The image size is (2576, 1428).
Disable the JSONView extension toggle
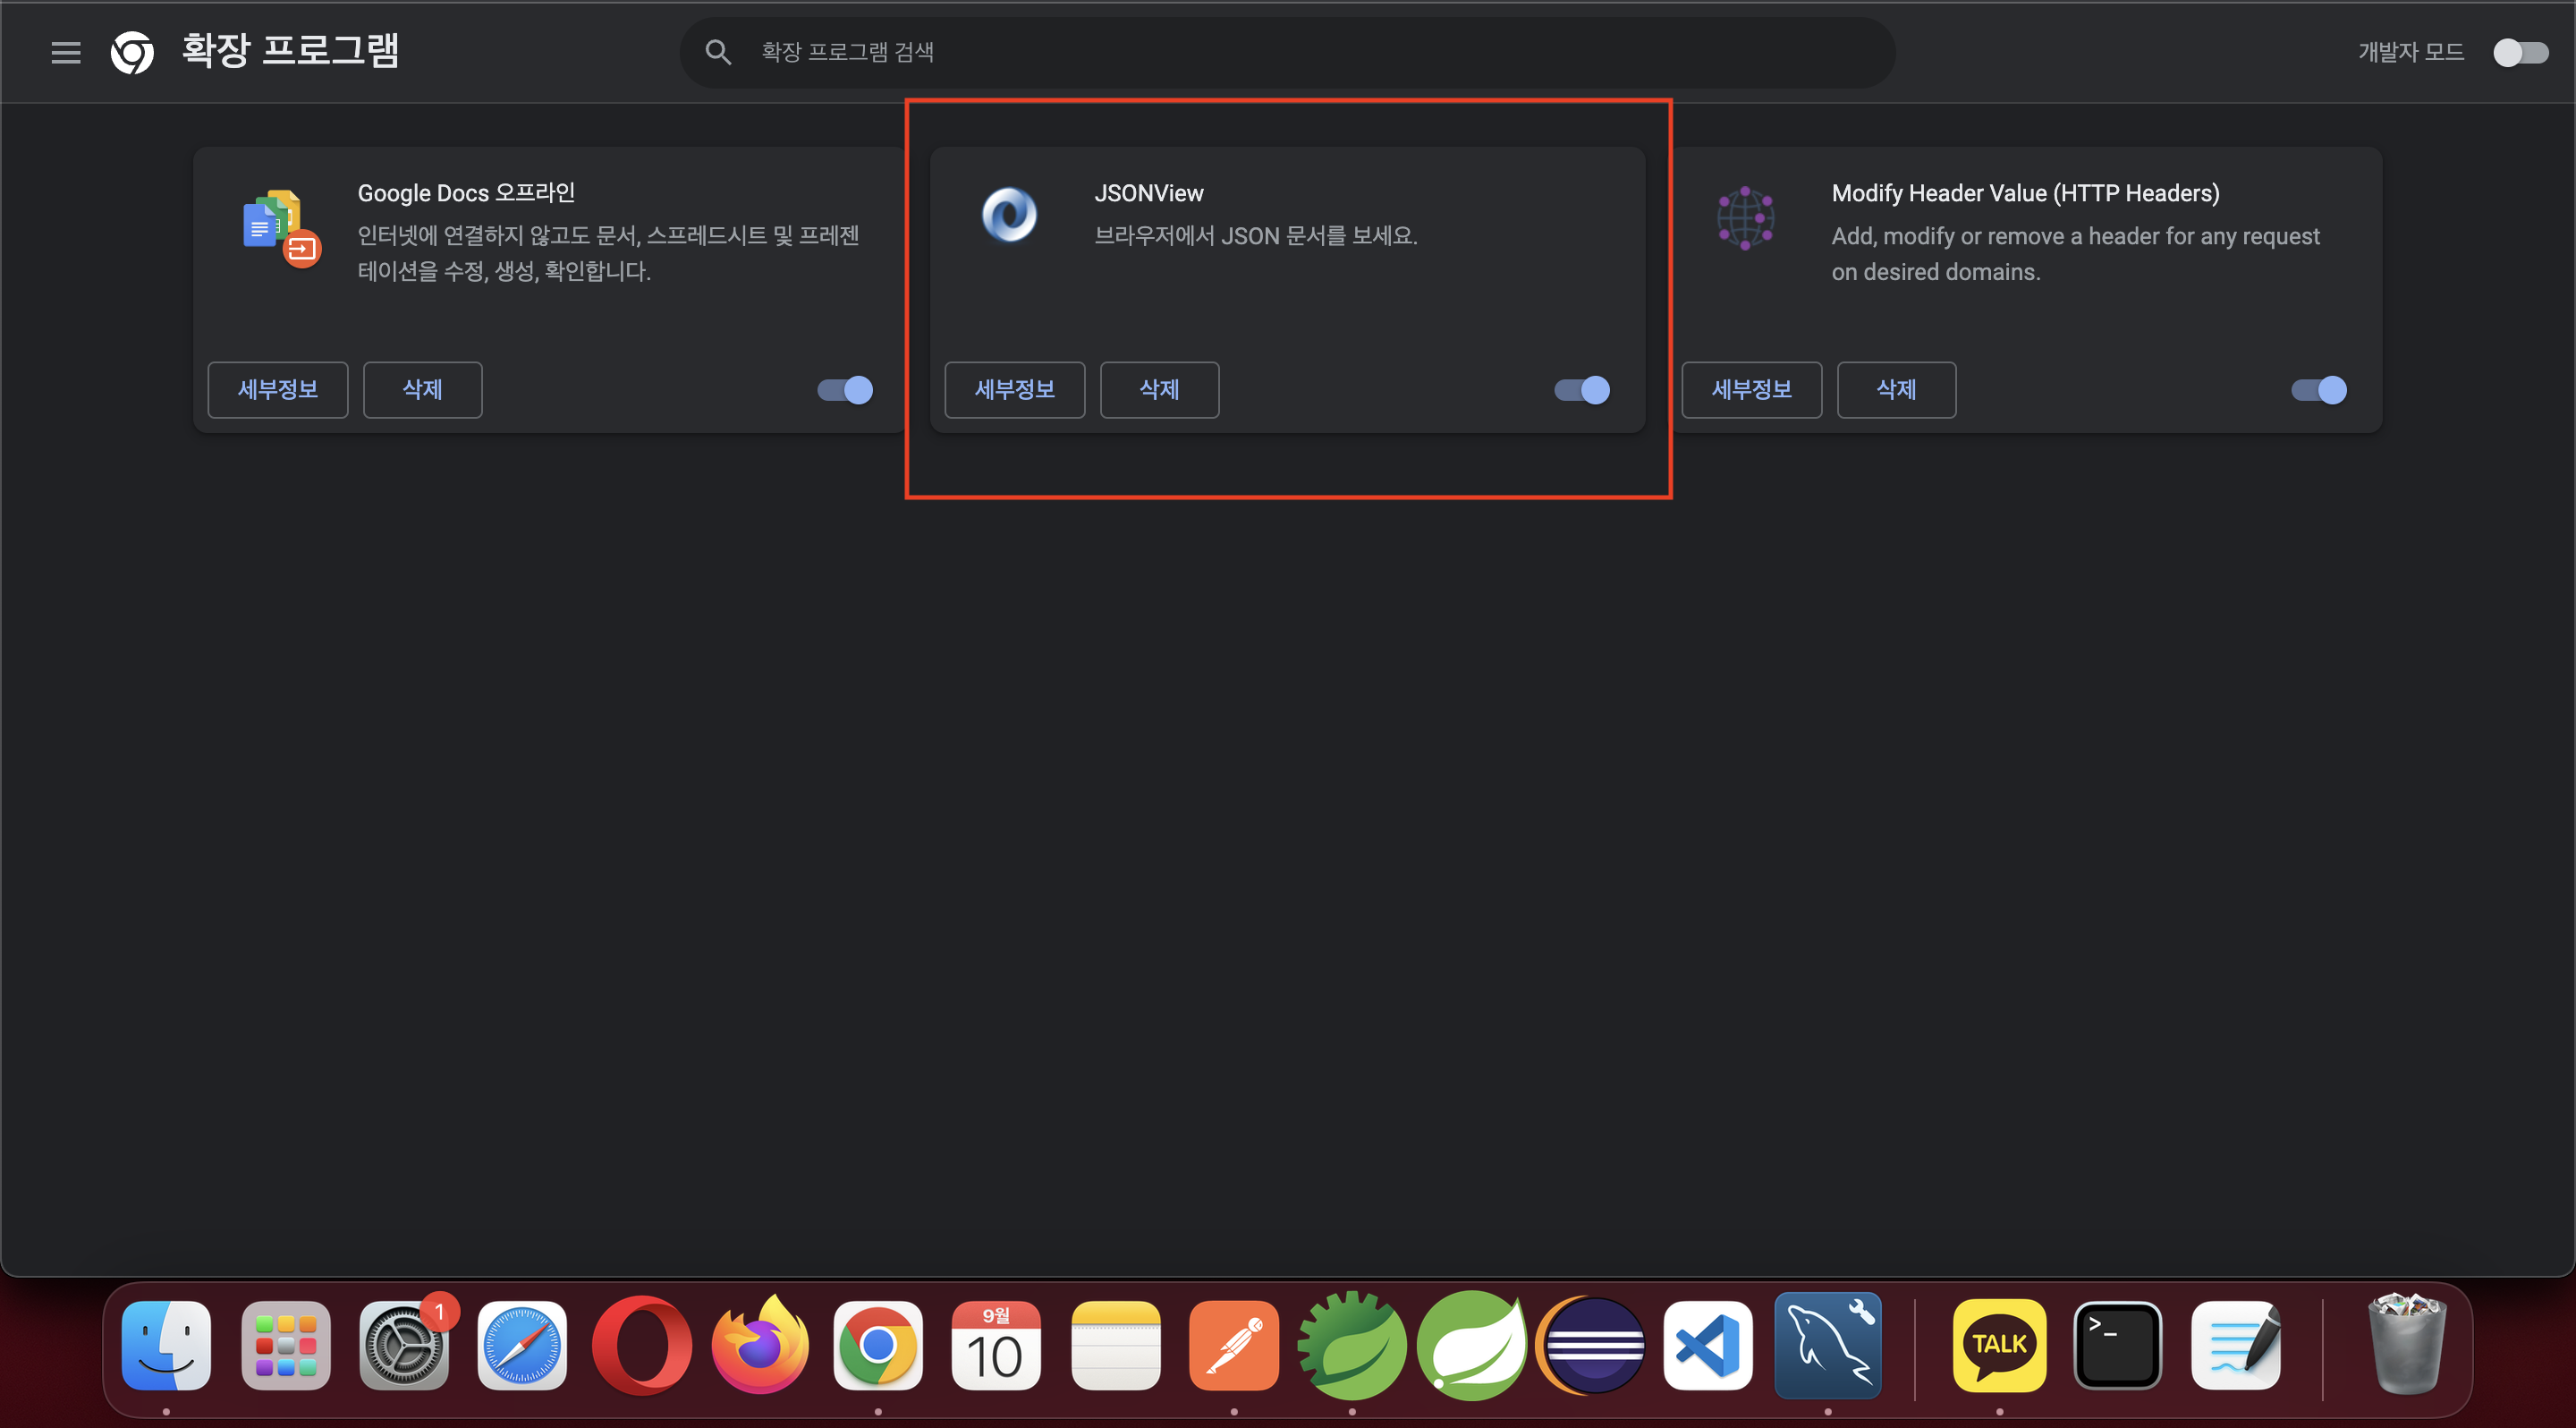1582,390
